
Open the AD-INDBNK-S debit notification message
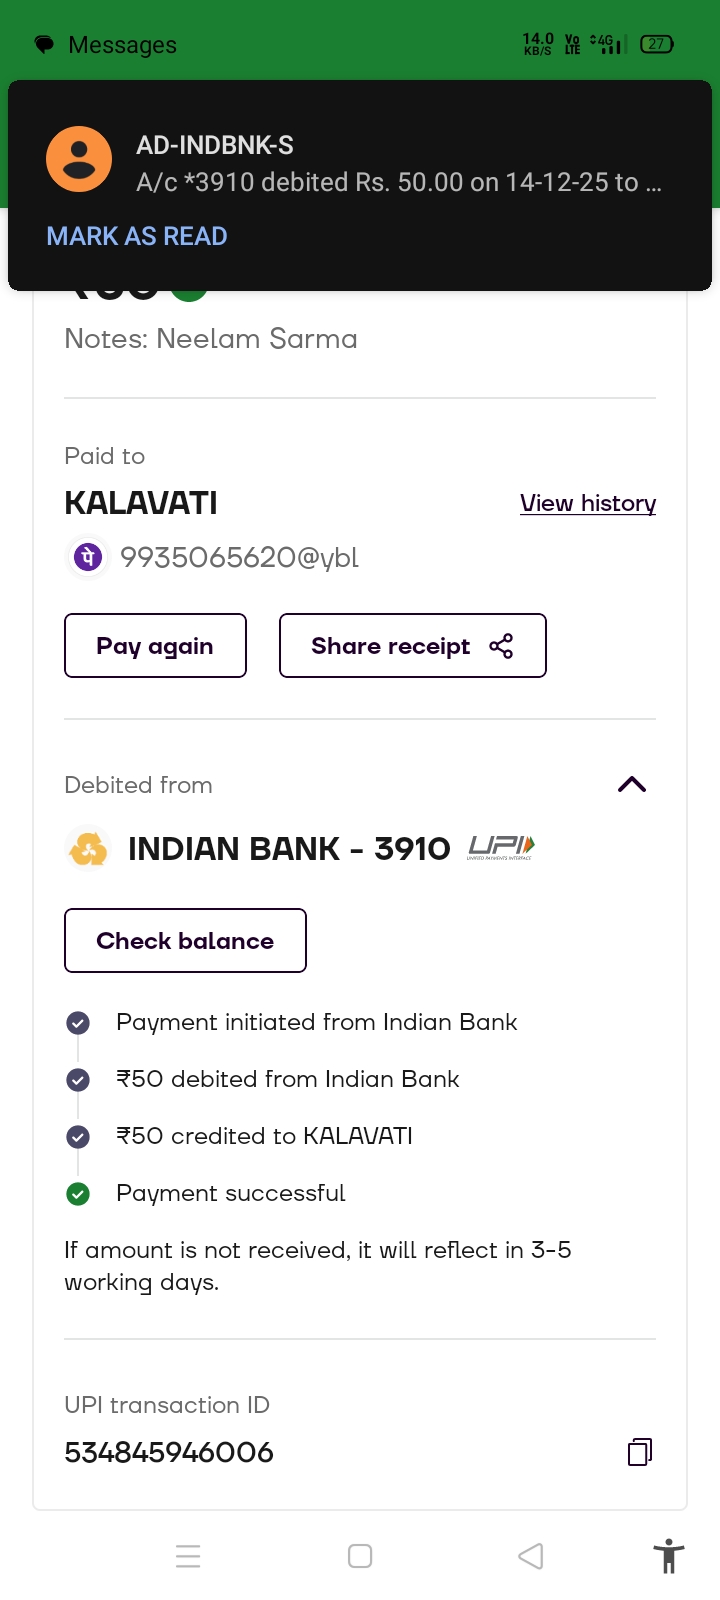[x=398, y=165]
